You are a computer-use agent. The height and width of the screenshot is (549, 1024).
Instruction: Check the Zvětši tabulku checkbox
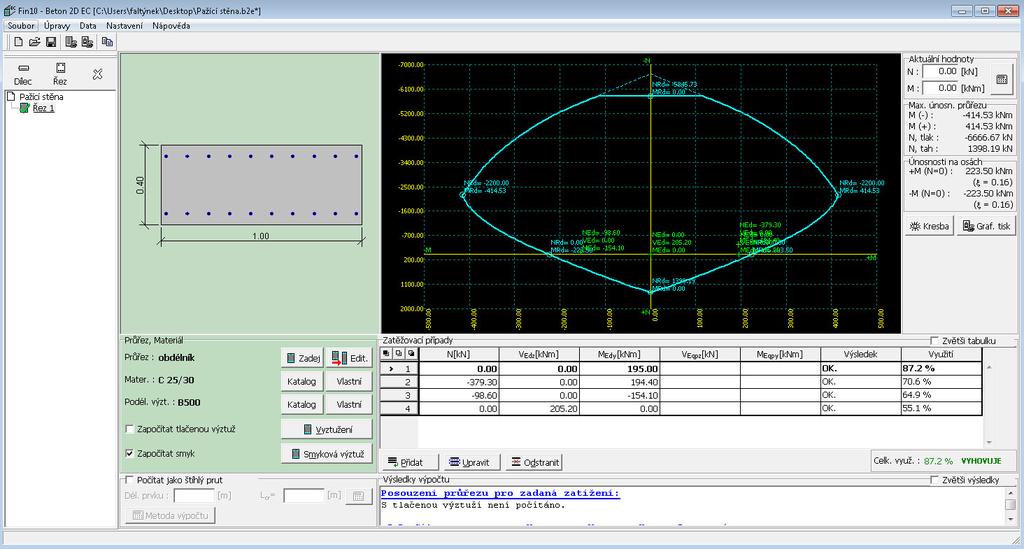coord(935,341)
